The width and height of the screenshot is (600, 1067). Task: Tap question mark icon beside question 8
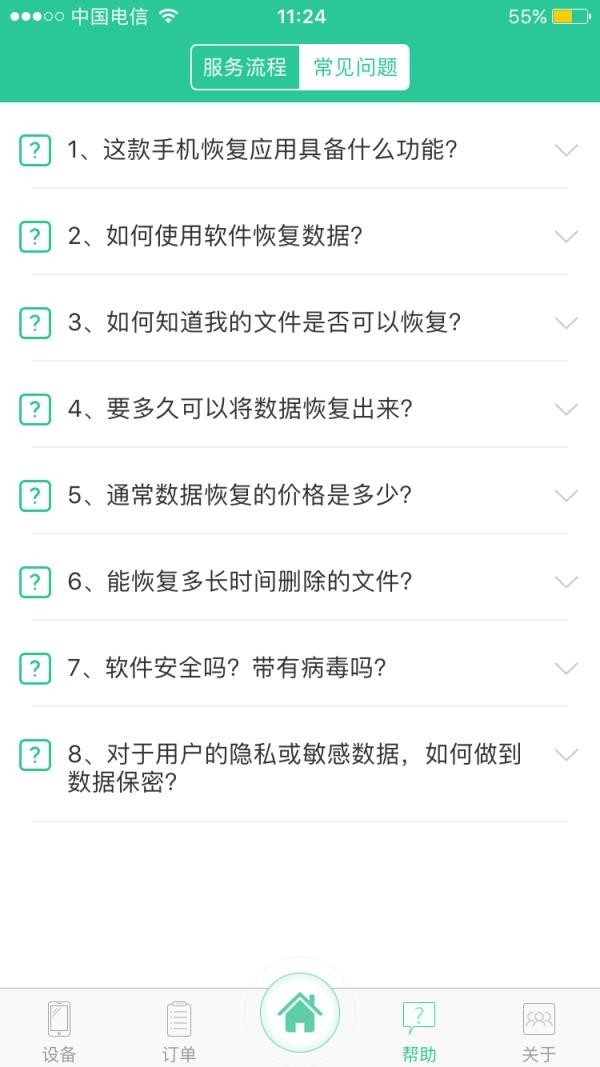pyautogui.click(x=35, y=755)
